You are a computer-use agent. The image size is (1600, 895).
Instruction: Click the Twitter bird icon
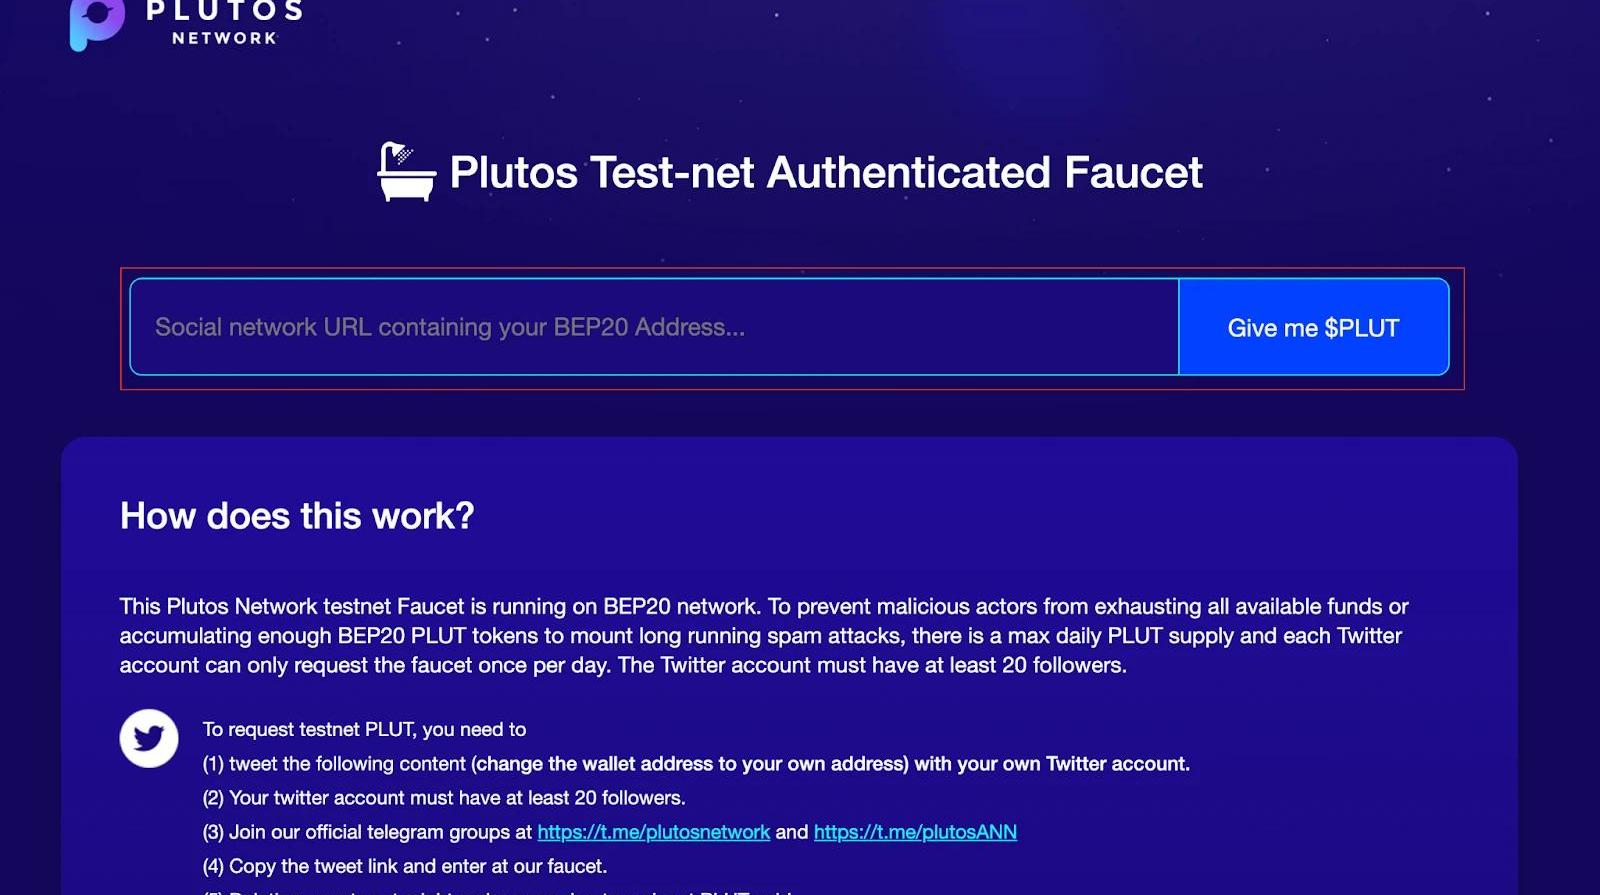(149, 738)
